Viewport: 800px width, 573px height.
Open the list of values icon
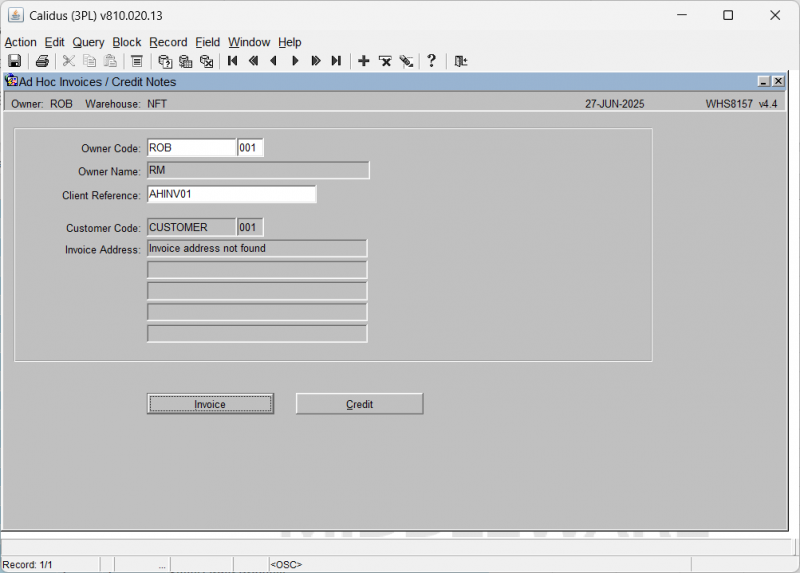[137, 61]
